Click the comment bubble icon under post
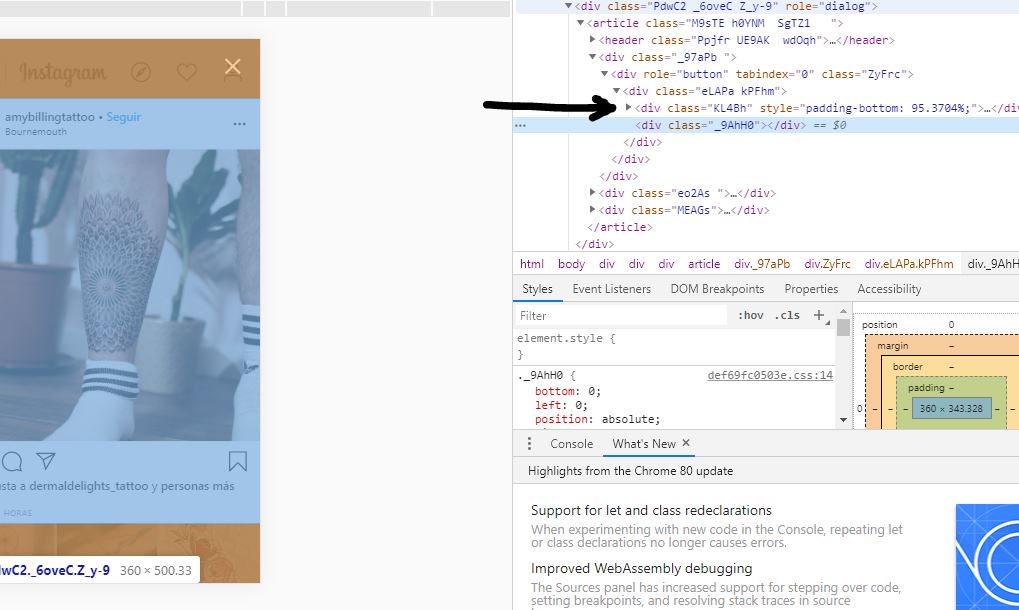This screenshot has width=1019, height=610. coord(12,461)
